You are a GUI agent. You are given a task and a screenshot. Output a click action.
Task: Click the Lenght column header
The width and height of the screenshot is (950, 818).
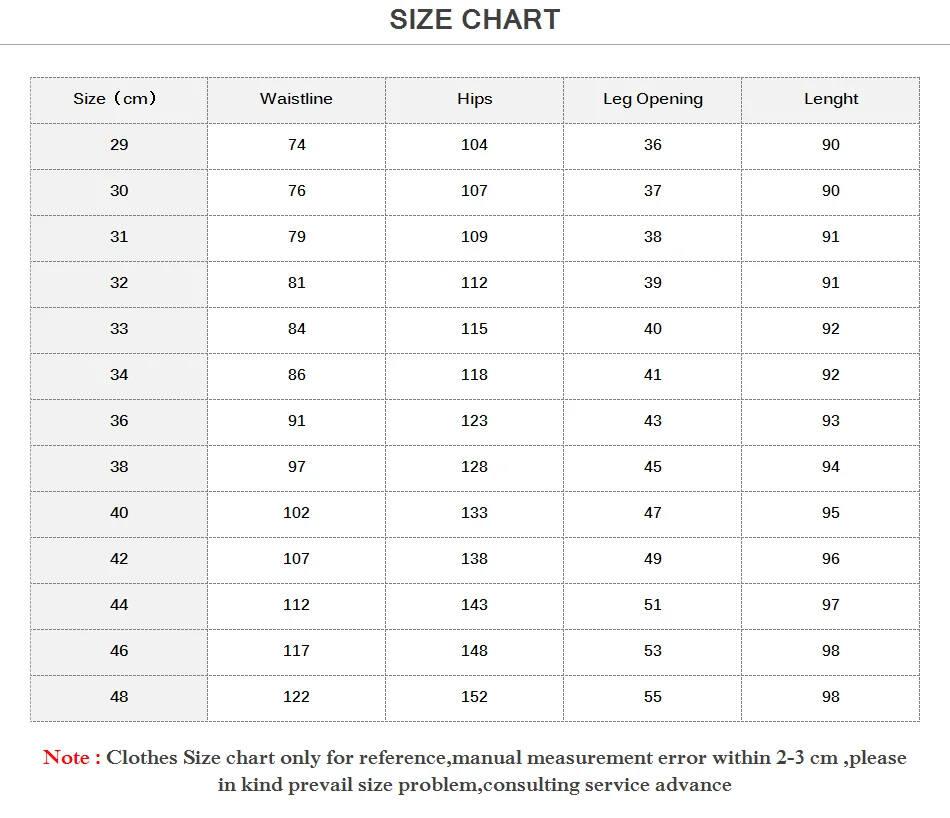(831, 99)
